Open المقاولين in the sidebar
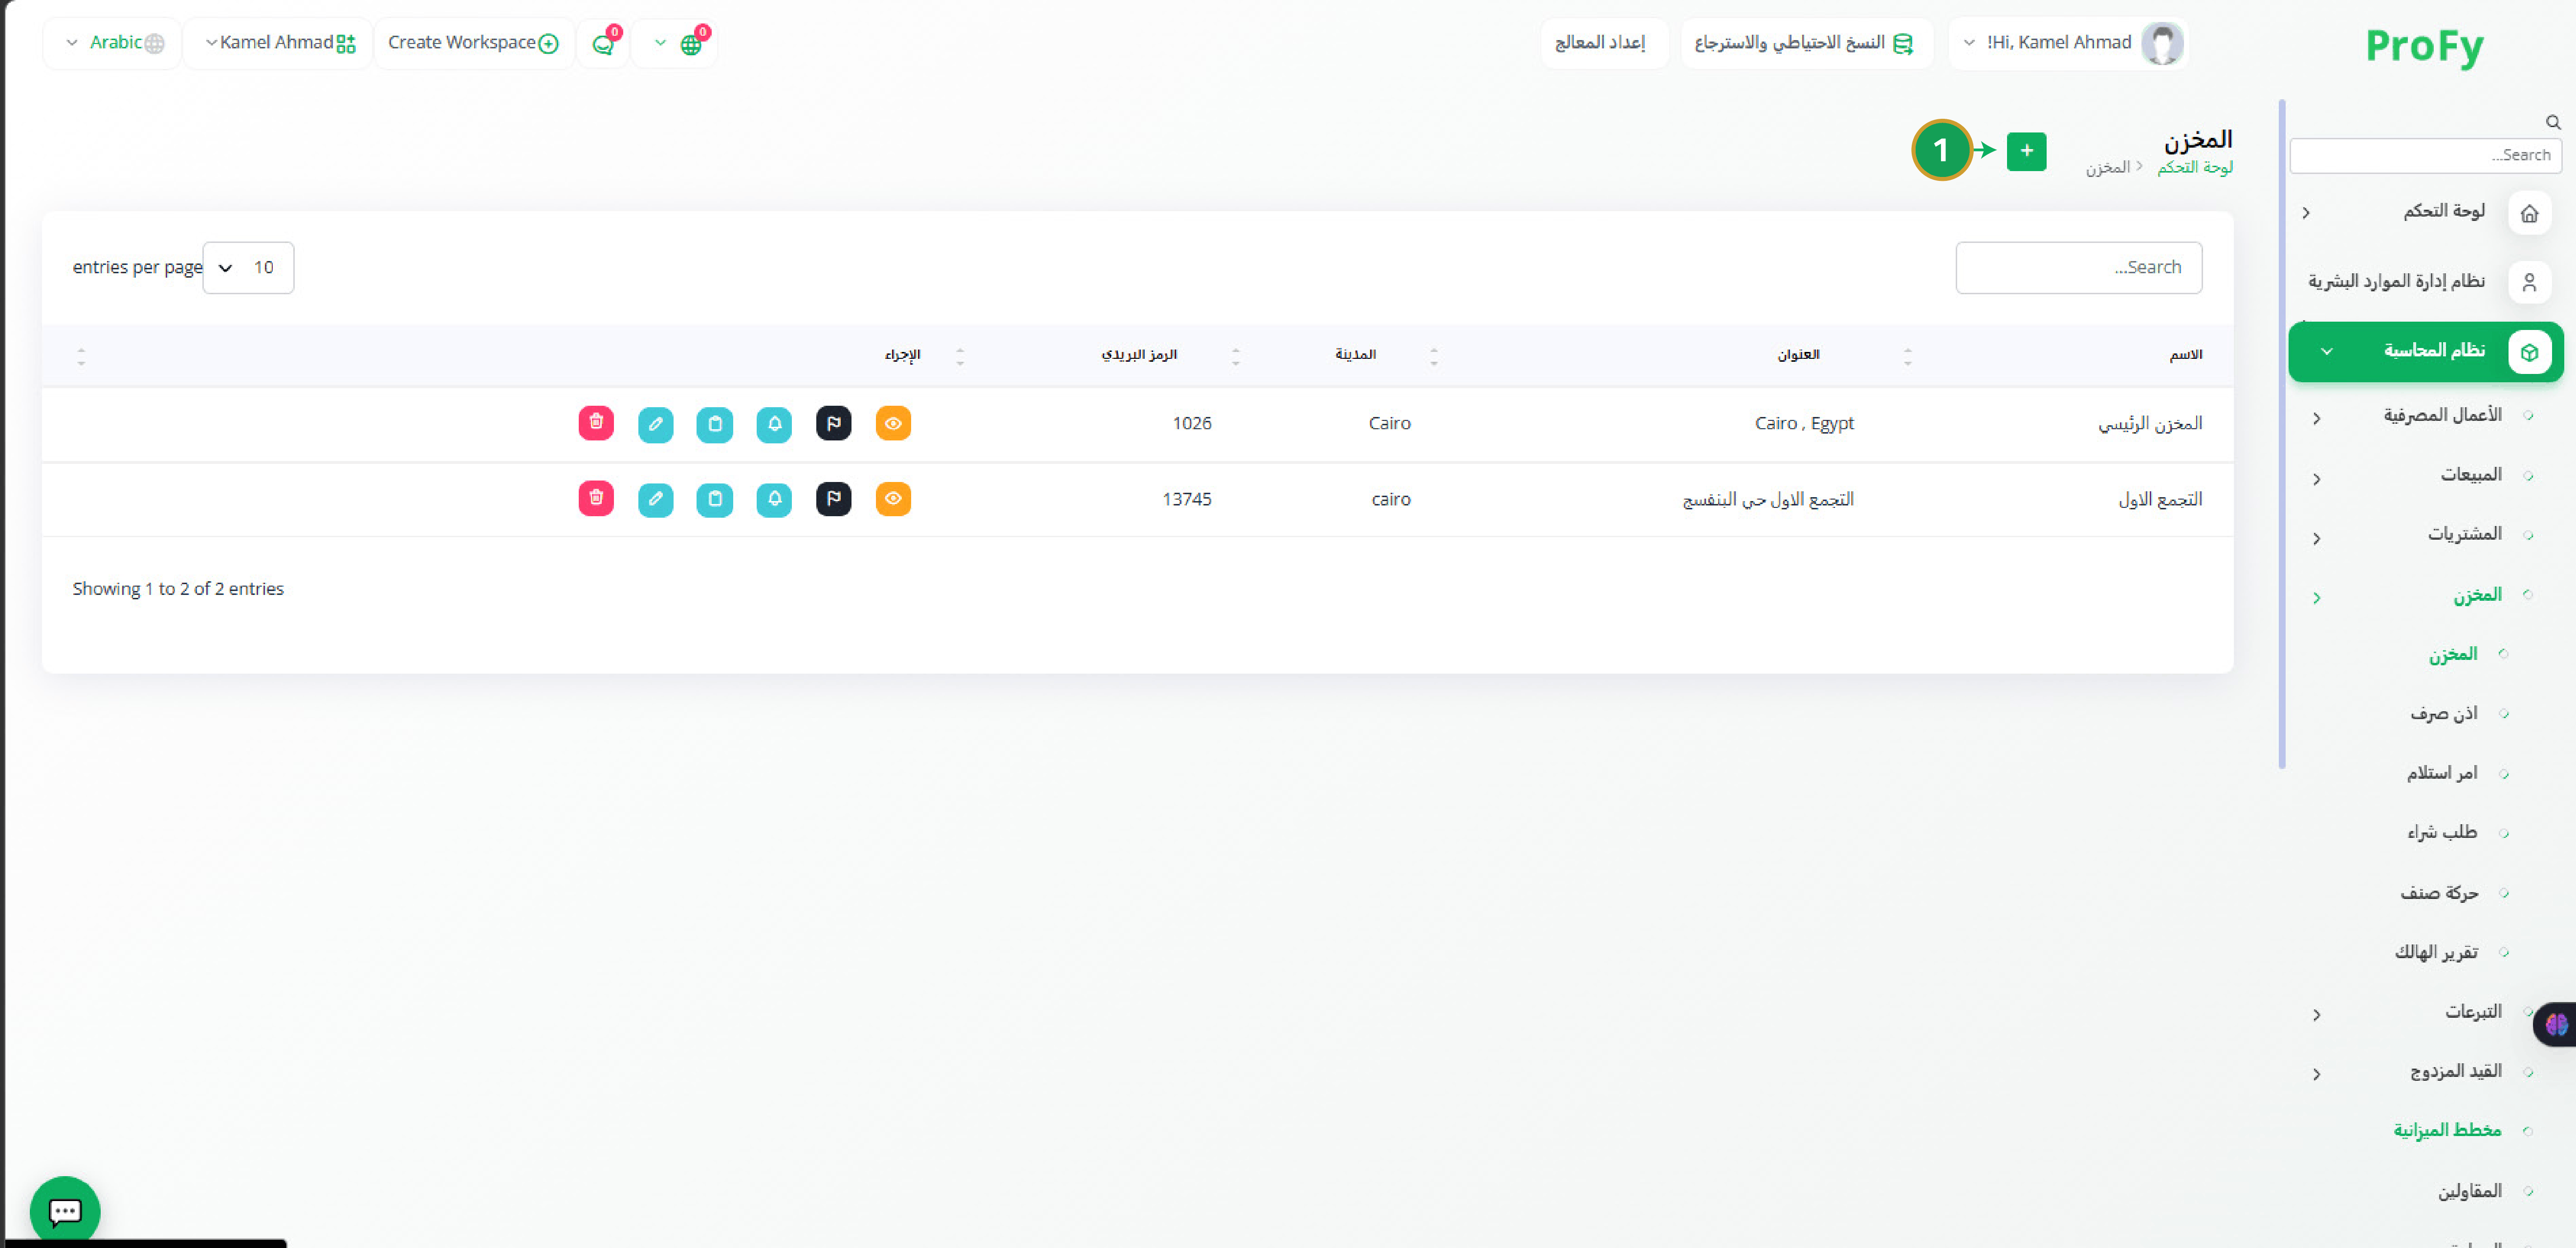 (2469, 1190)
